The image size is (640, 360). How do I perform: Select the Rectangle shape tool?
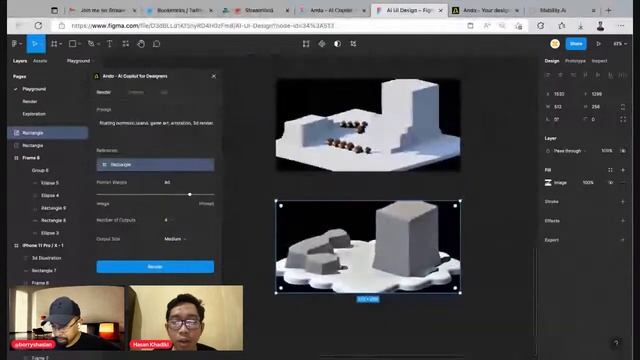72,44
